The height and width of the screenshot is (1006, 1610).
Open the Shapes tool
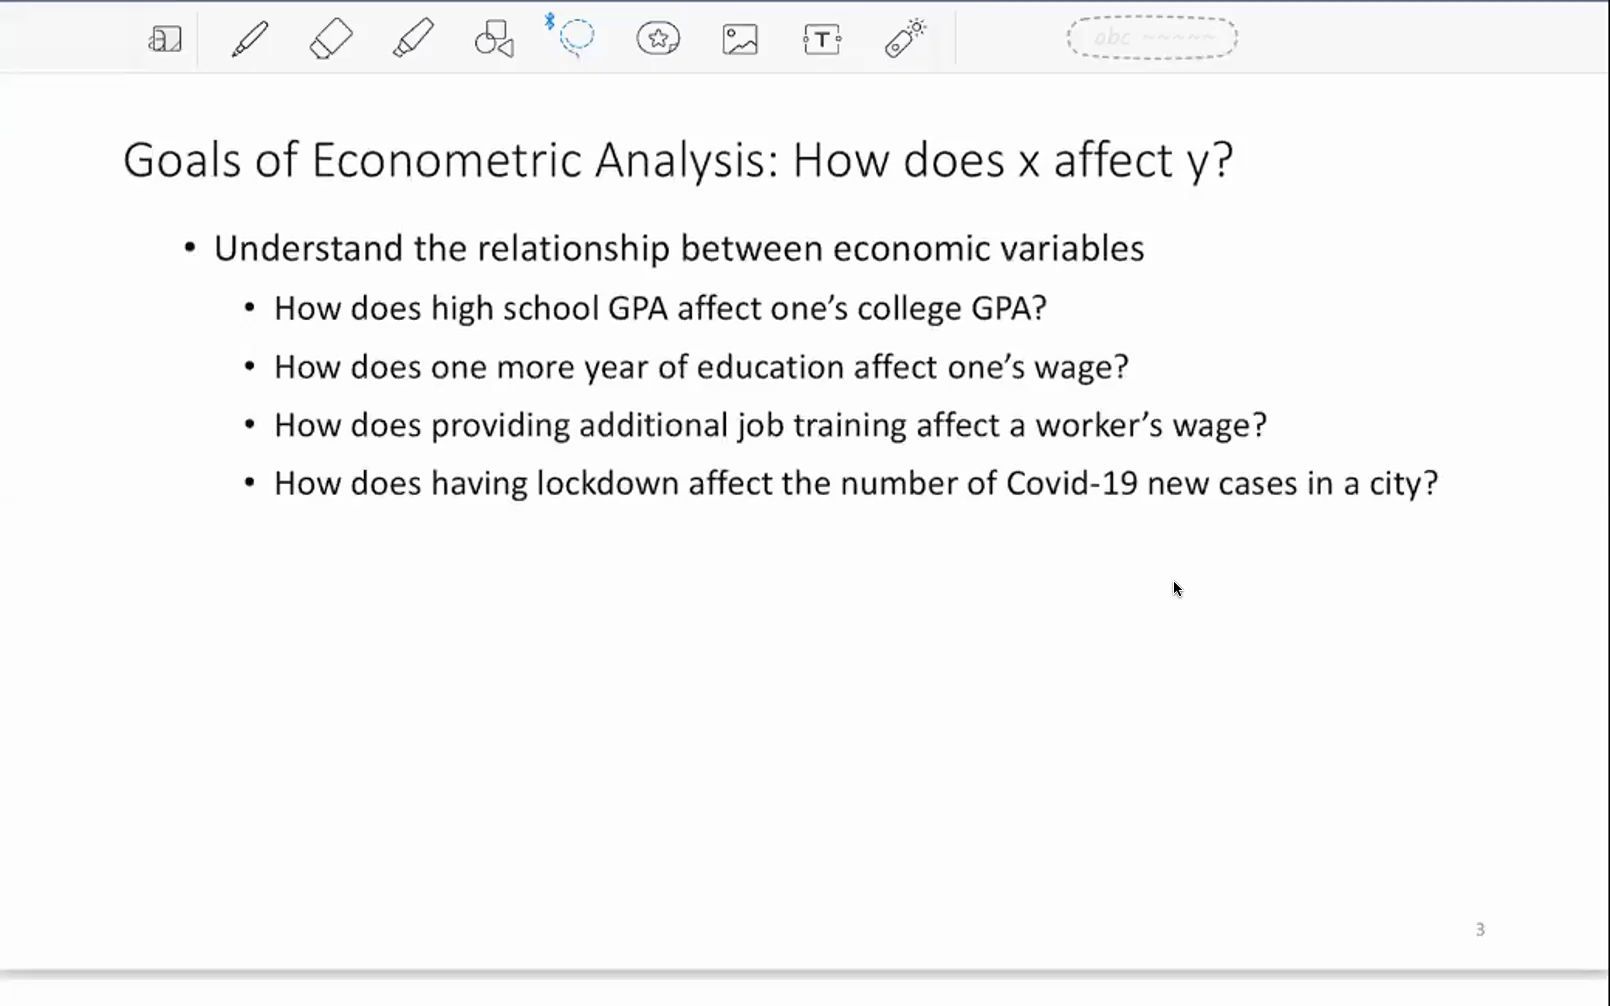(494, 39)
